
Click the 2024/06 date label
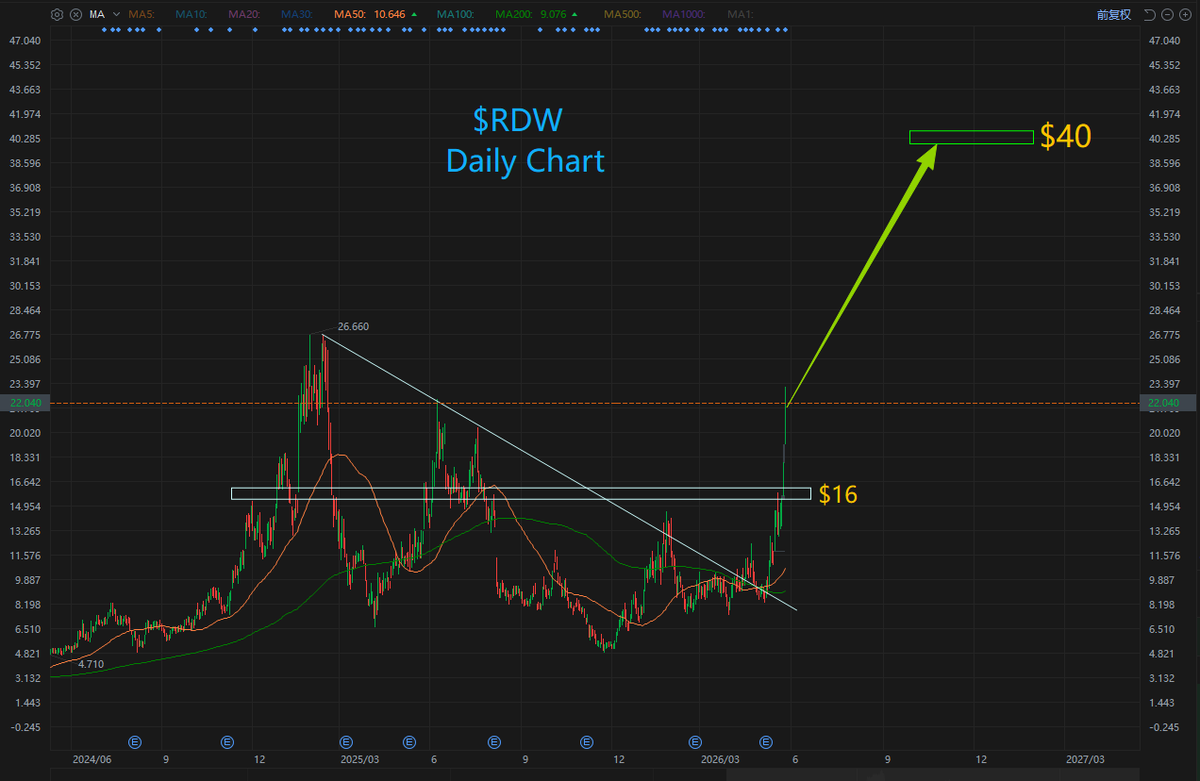pyautogui.click(x=90, y=760)
